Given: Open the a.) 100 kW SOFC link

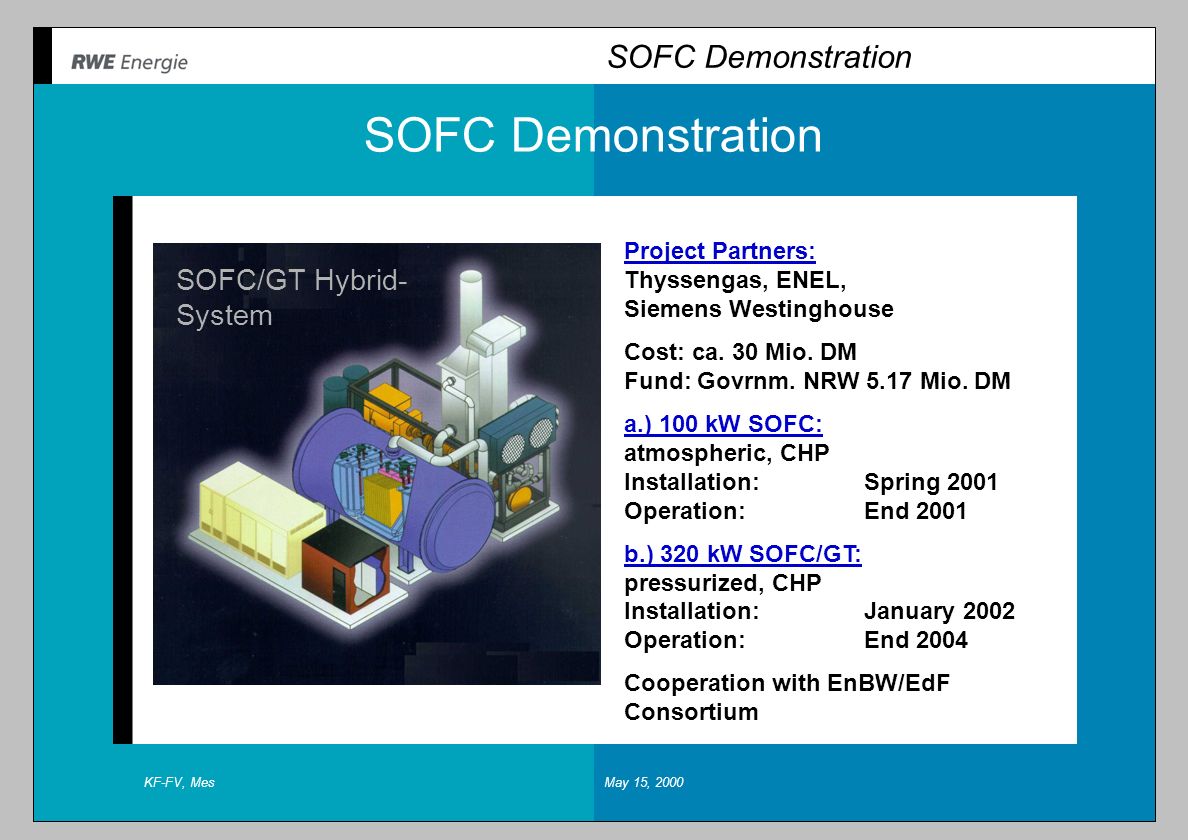Looking at the screenshot, I should point(723,423).
